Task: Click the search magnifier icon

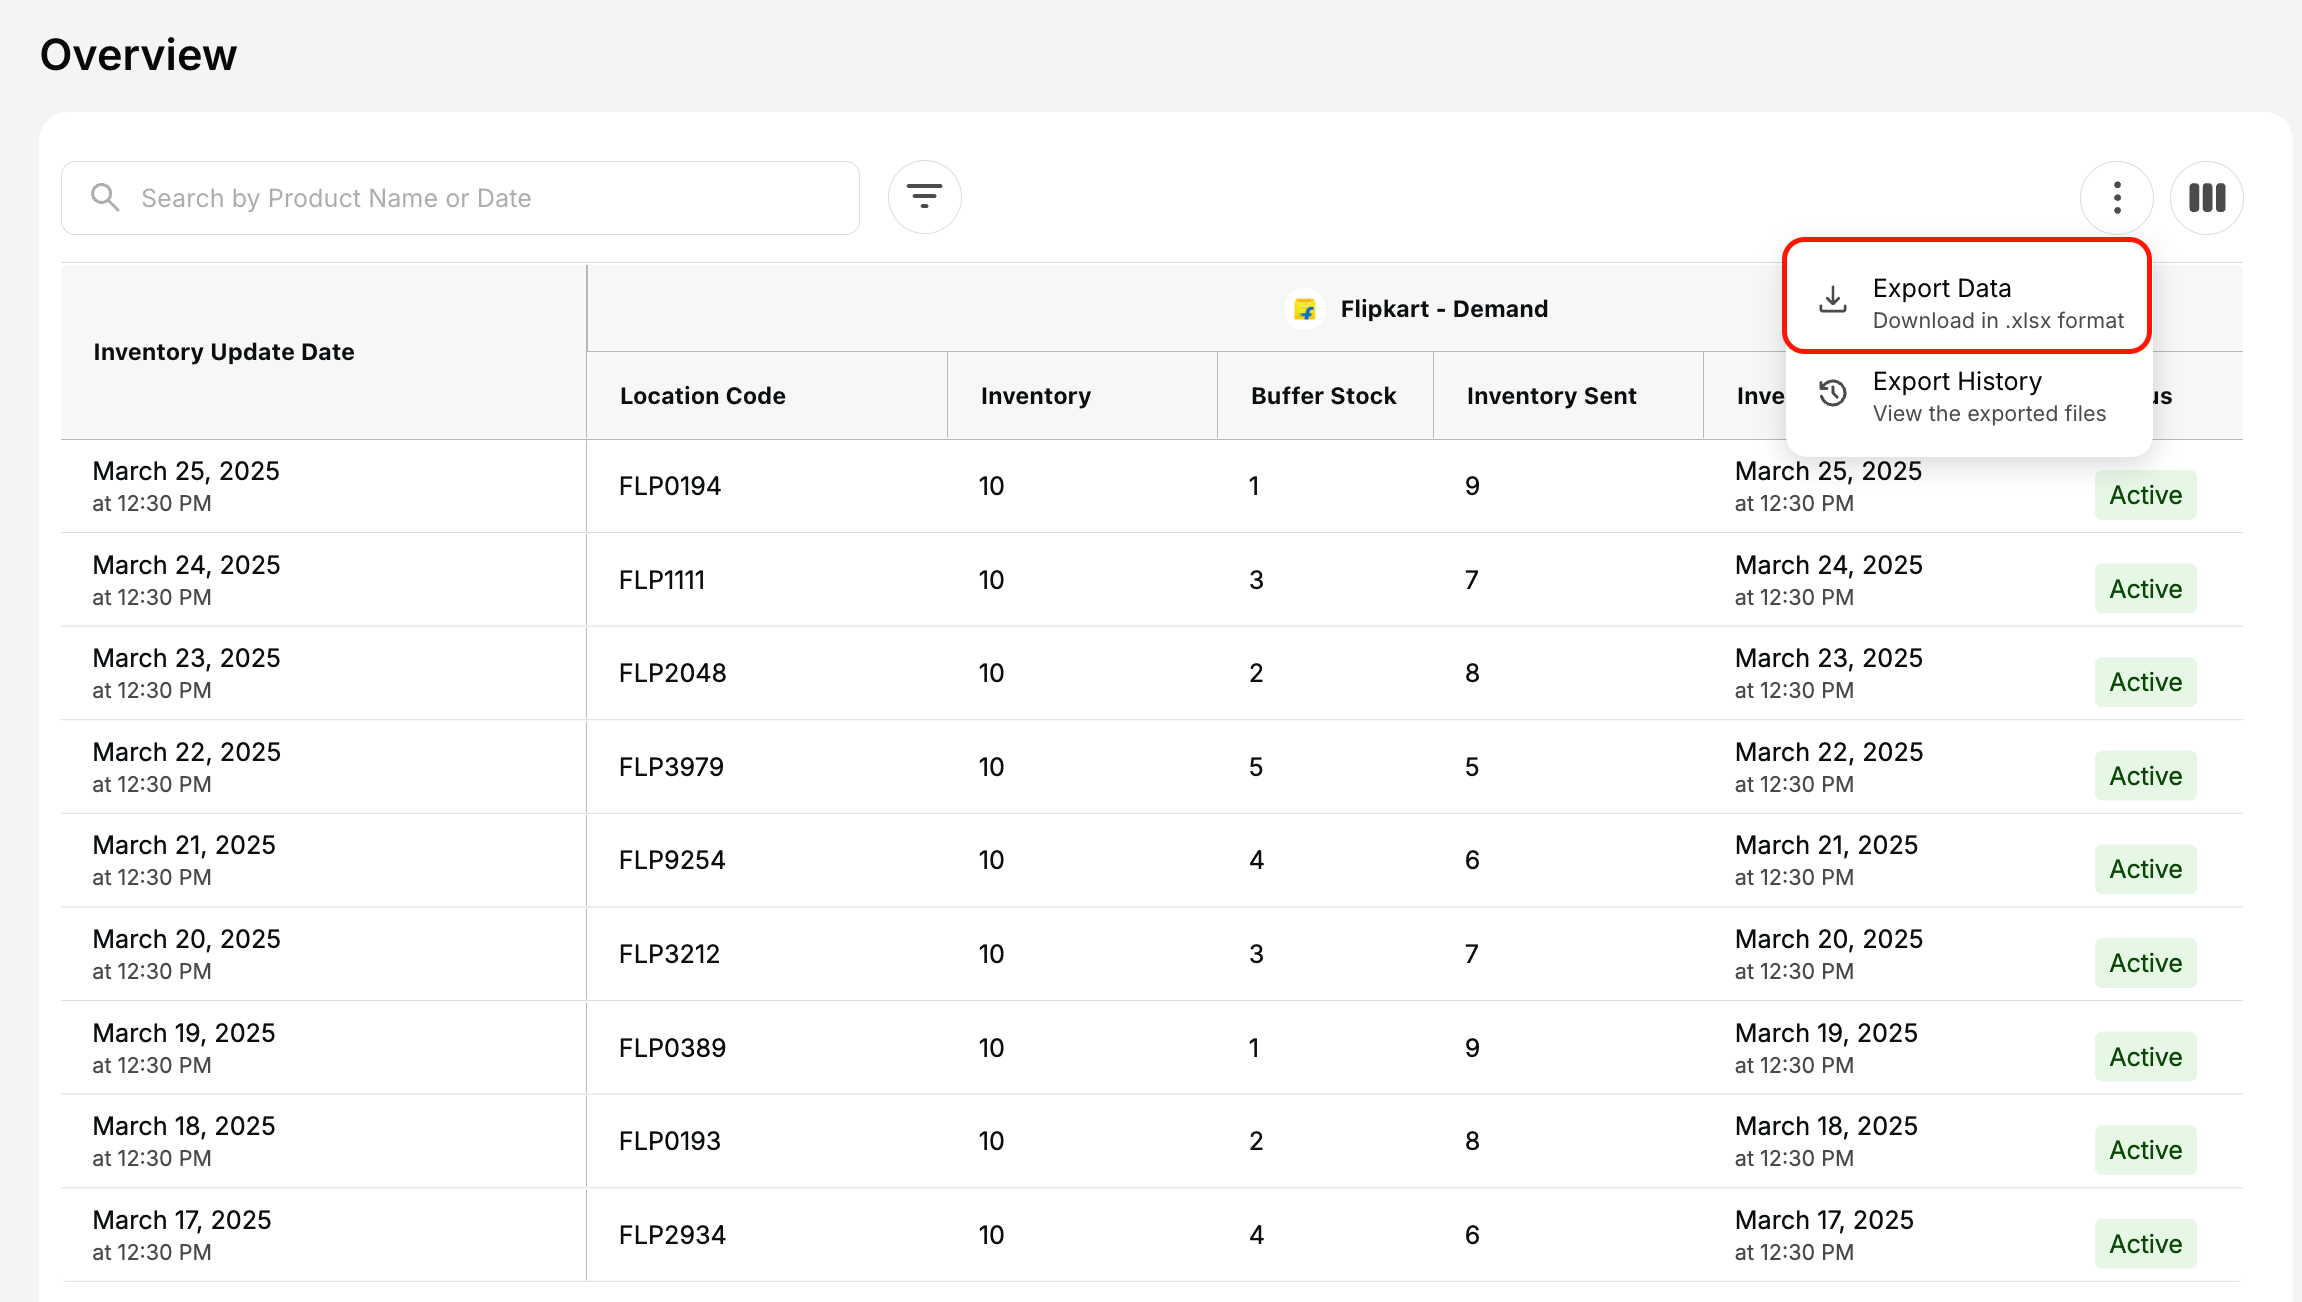Action: click(105, 197)
